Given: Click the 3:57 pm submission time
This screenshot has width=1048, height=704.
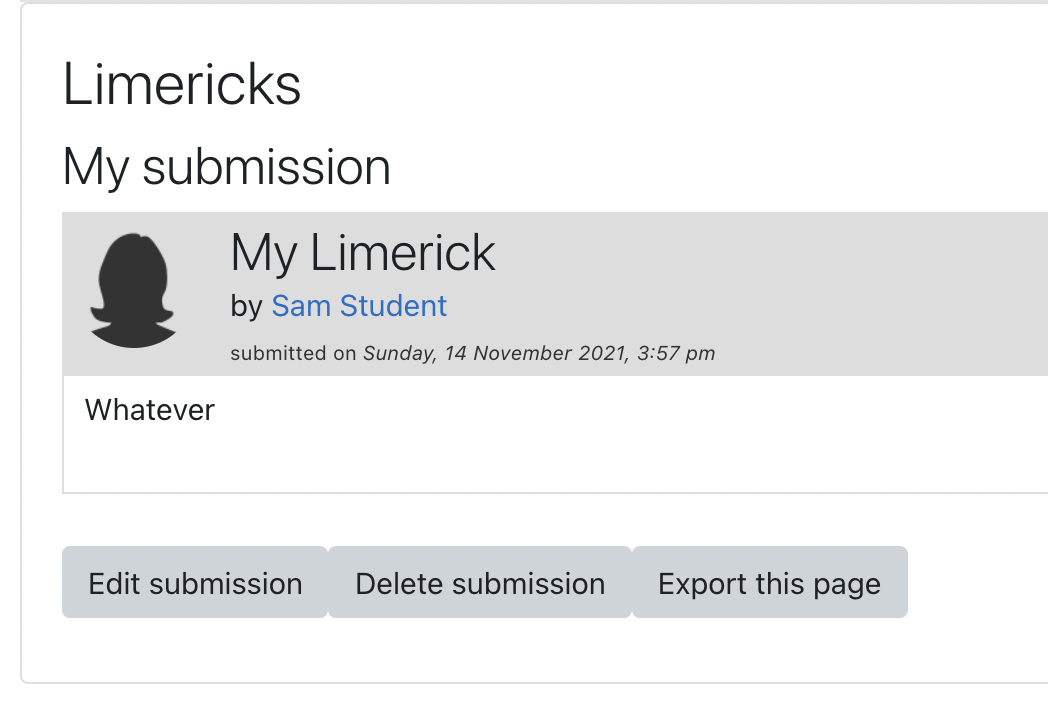Looking at the screenshot, I should click(676, 353).
